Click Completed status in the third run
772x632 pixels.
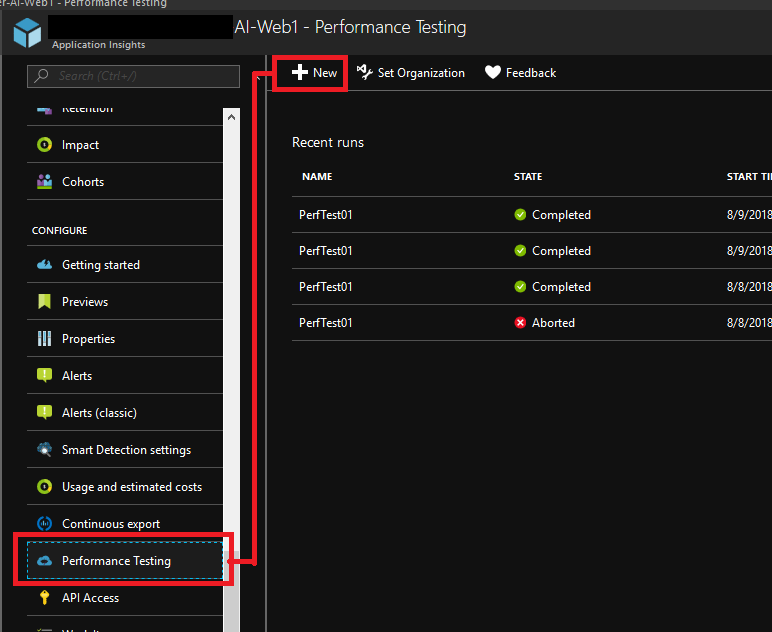pyautogui.click(x=561, y=287)
